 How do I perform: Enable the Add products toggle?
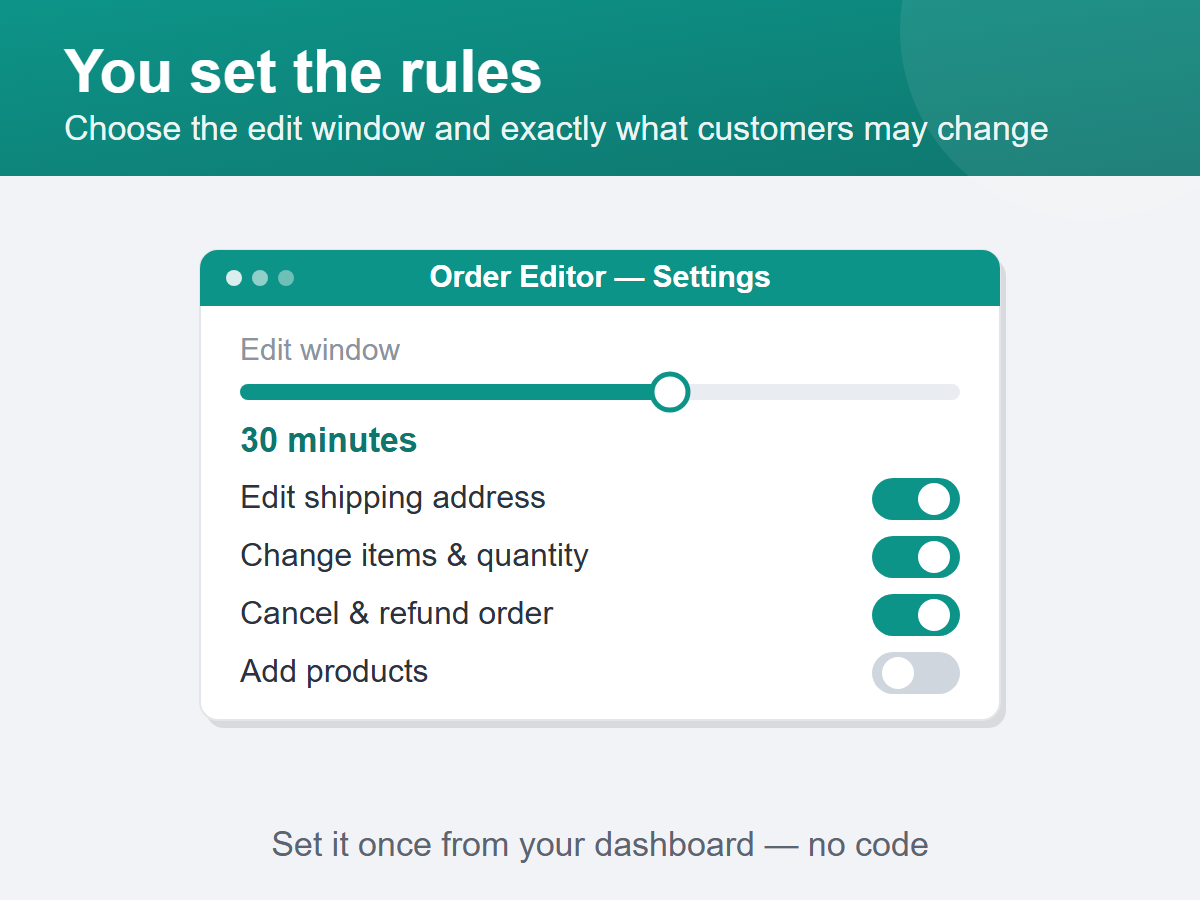[916, 673]
